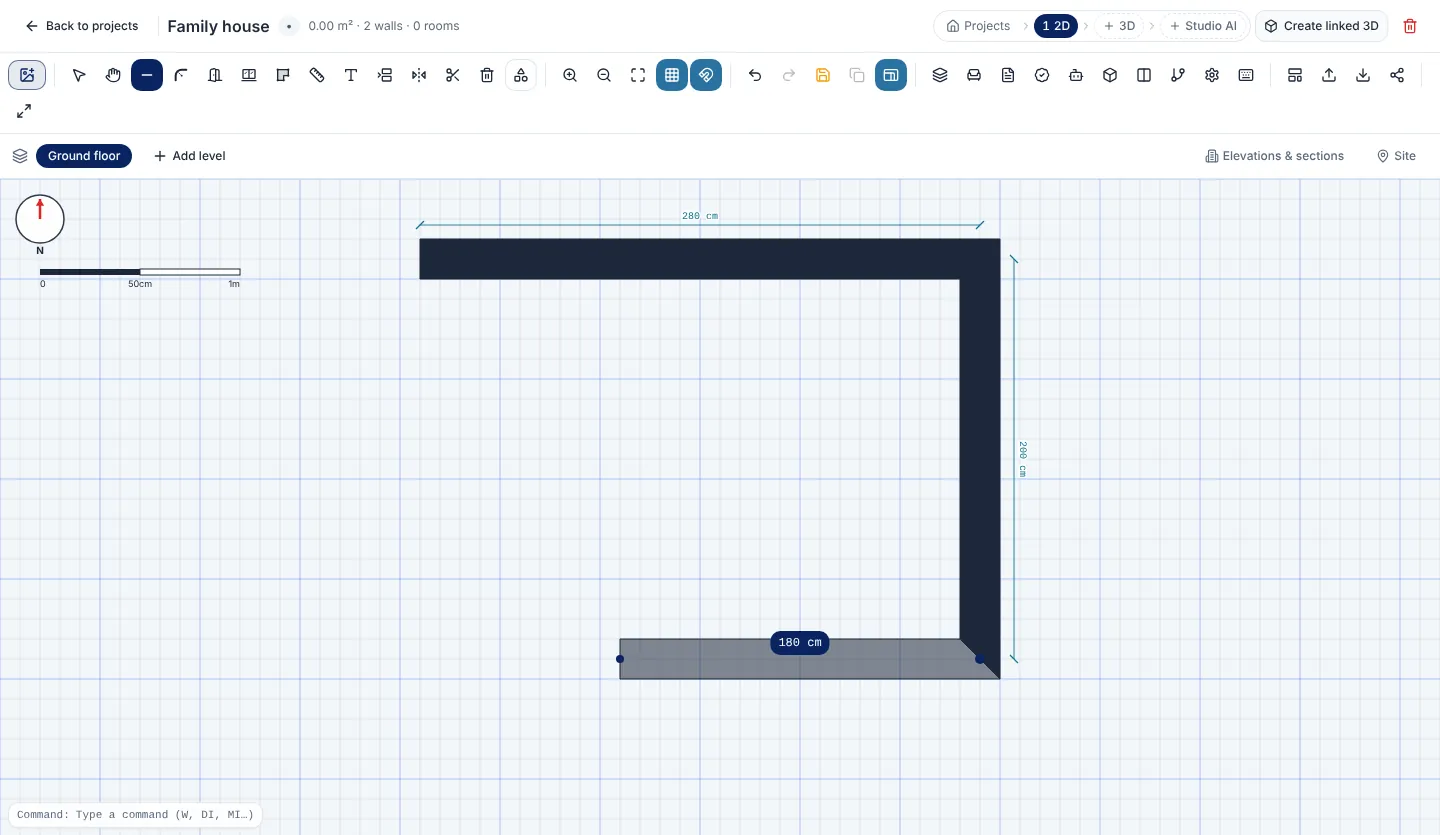Open the layers stack panel

point(940,75)
